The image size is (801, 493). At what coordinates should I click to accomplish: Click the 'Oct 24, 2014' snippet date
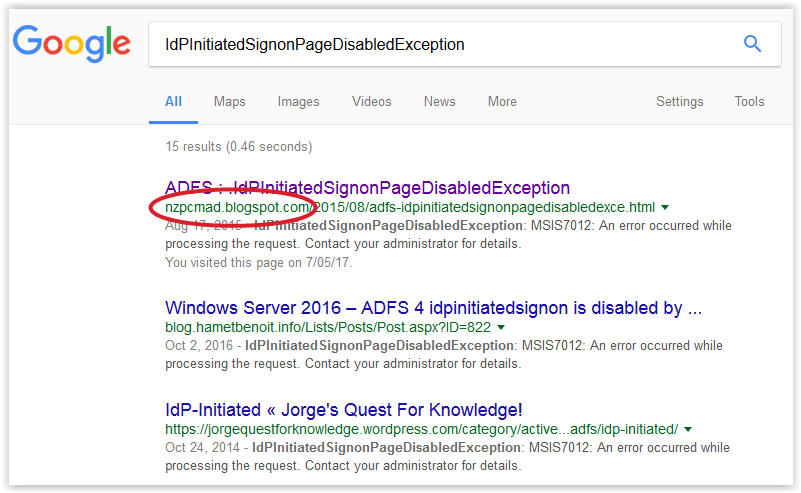point(202,448)
